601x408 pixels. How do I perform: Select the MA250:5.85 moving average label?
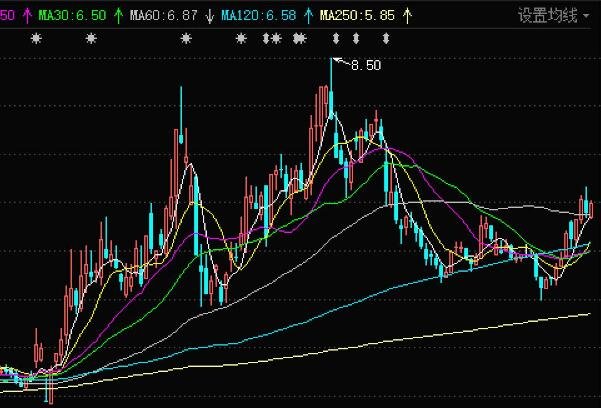(357, 15)
